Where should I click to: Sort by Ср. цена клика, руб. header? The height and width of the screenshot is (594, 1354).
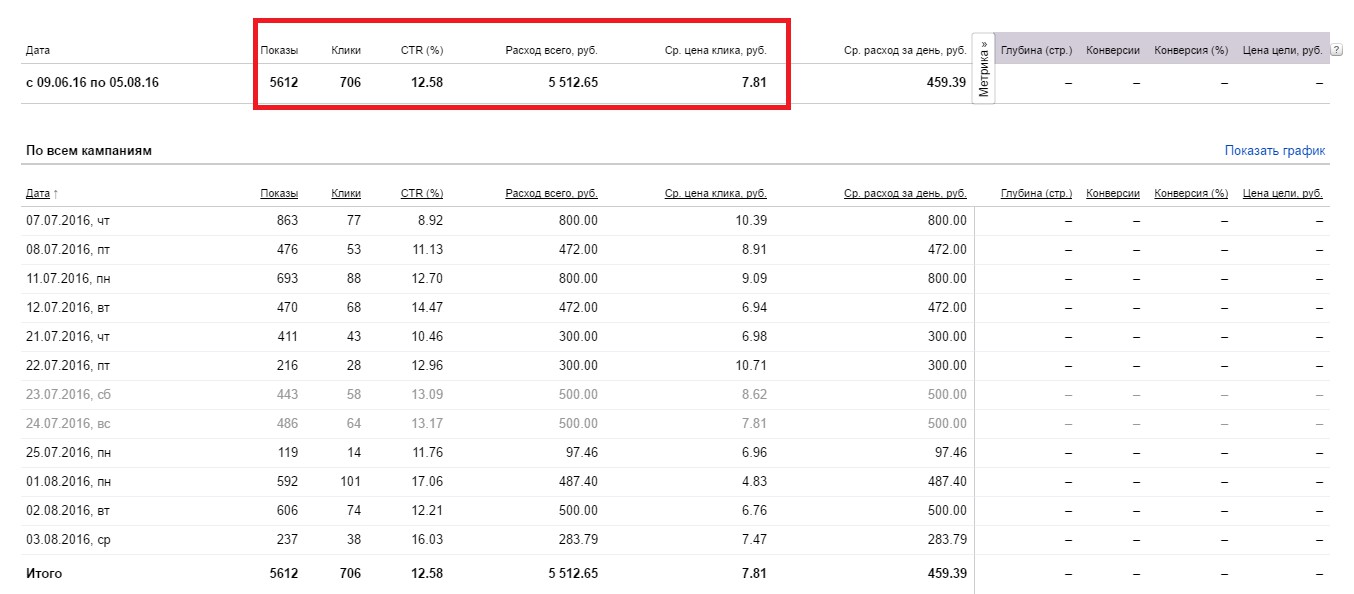point(716,193)
